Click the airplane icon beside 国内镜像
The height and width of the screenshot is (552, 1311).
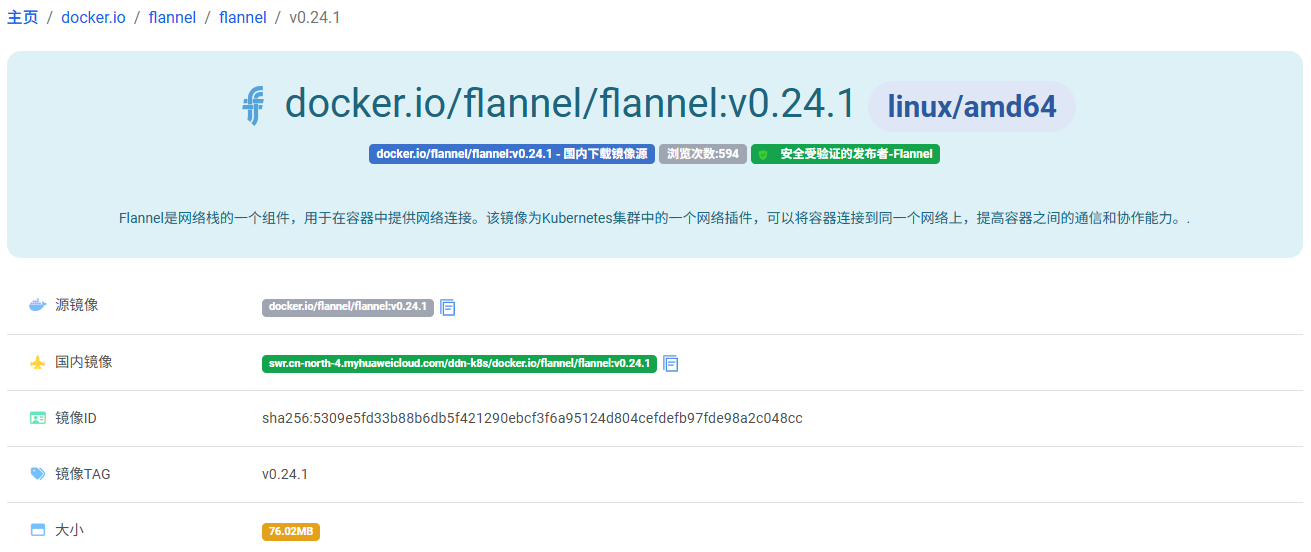tap(38, 362)
